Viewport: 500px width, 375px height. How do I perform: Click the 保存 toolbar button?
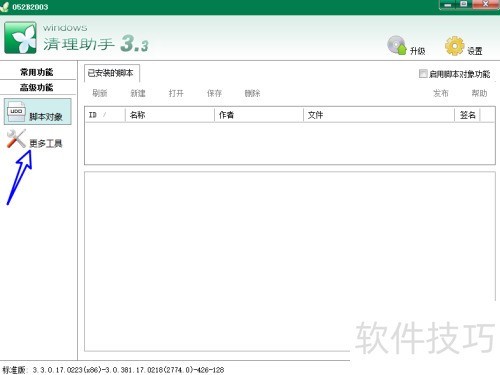[x=214, y=93]
